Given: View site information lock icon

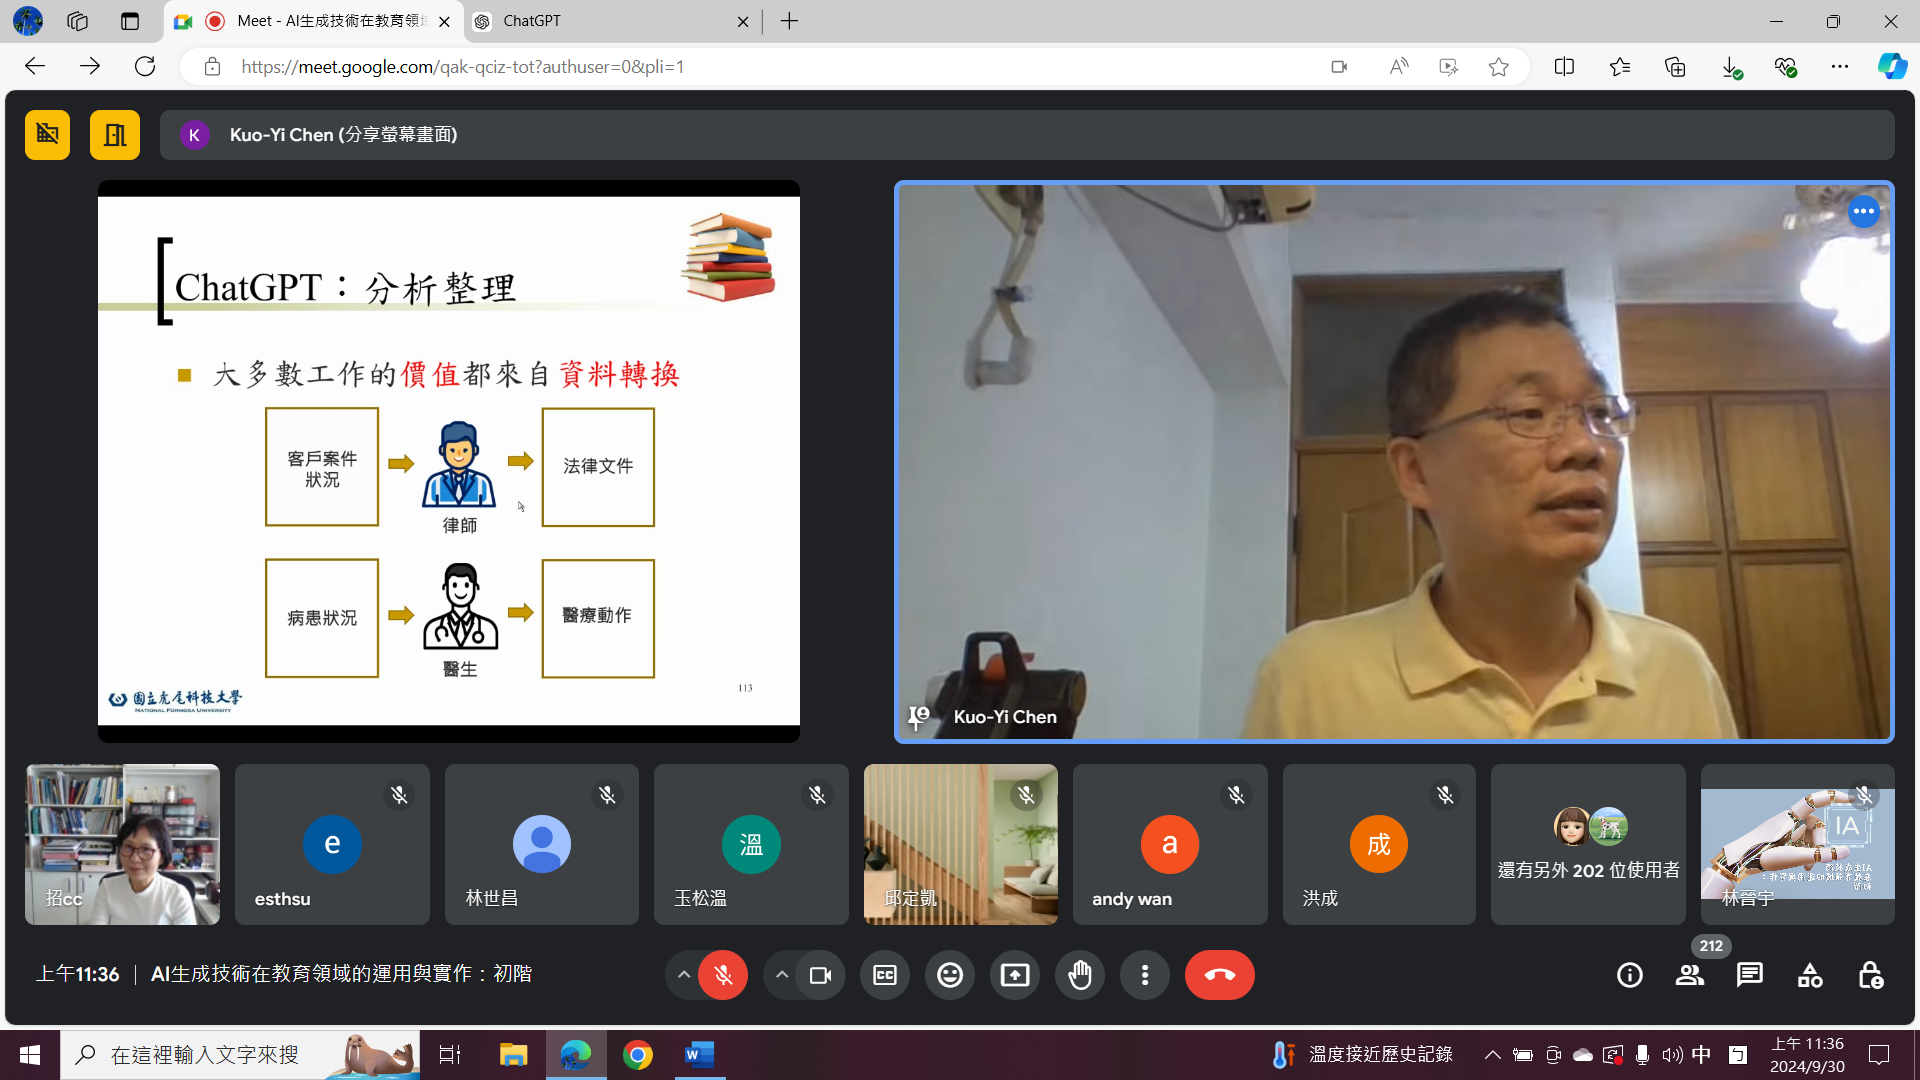Looking at the screenshot, I should [x=212, y=66].
